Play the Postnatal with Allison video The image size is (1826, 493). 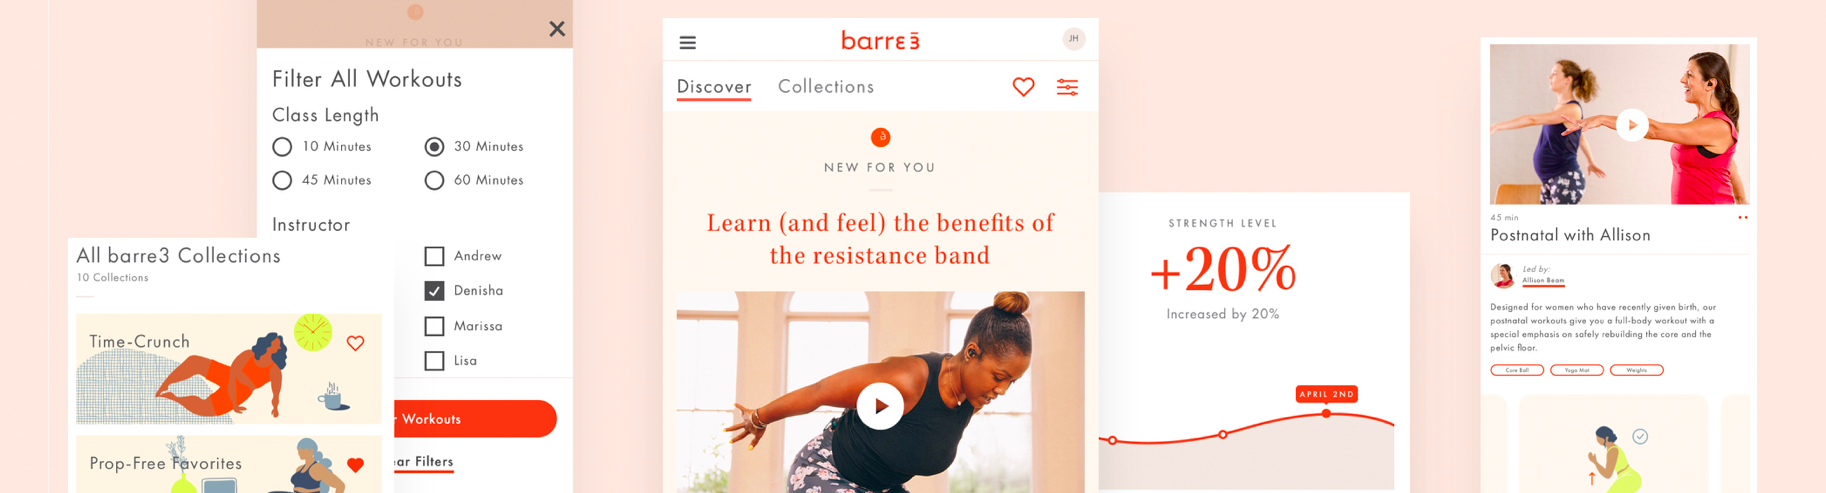click(1632, 125)
